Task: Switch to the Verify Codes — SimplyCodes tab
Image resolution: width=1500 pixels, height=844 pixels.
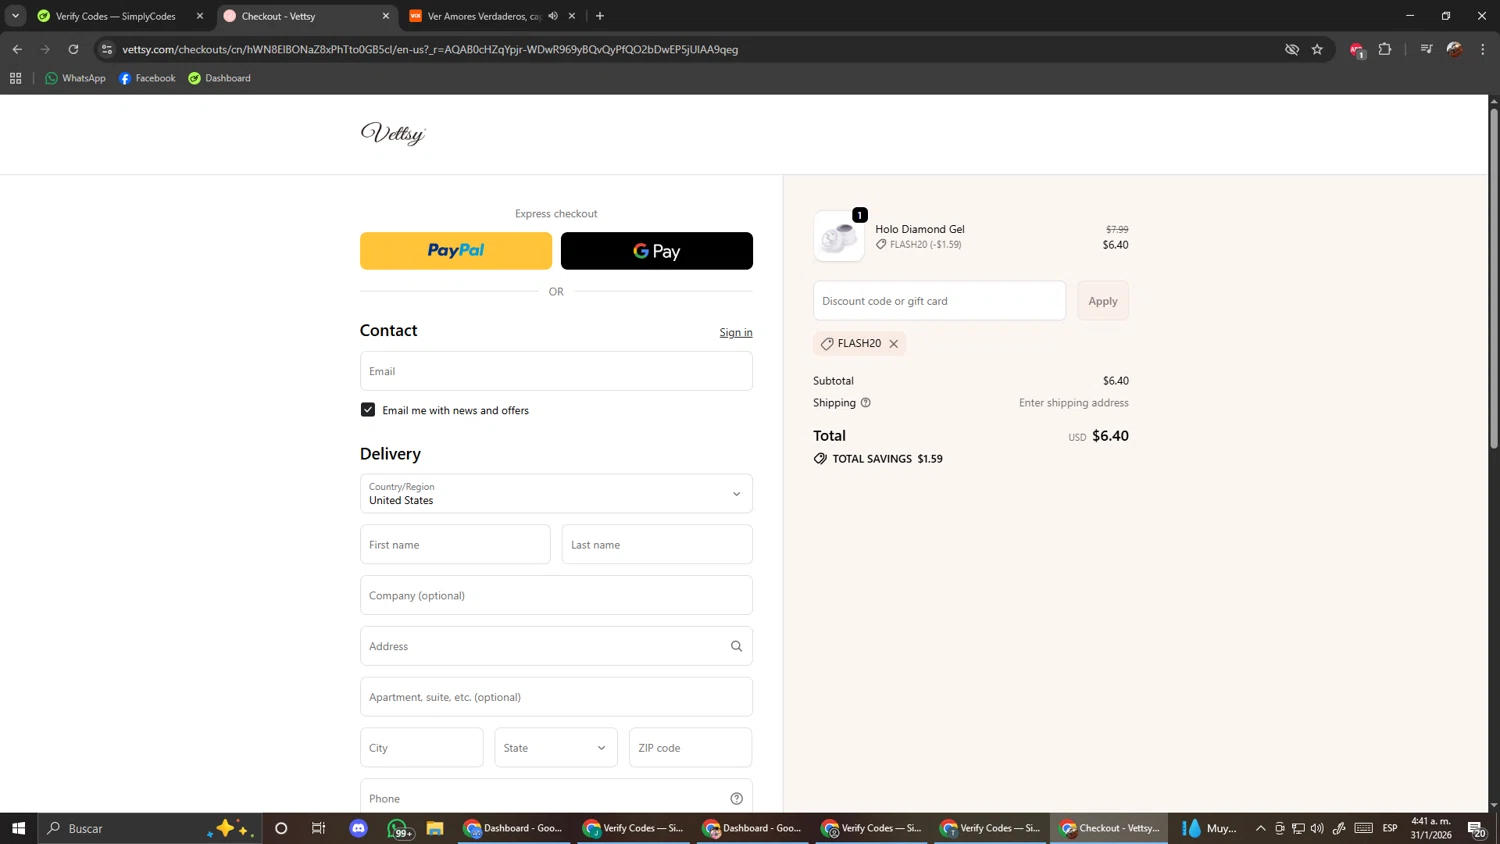Action: click(x=115, y=16)
